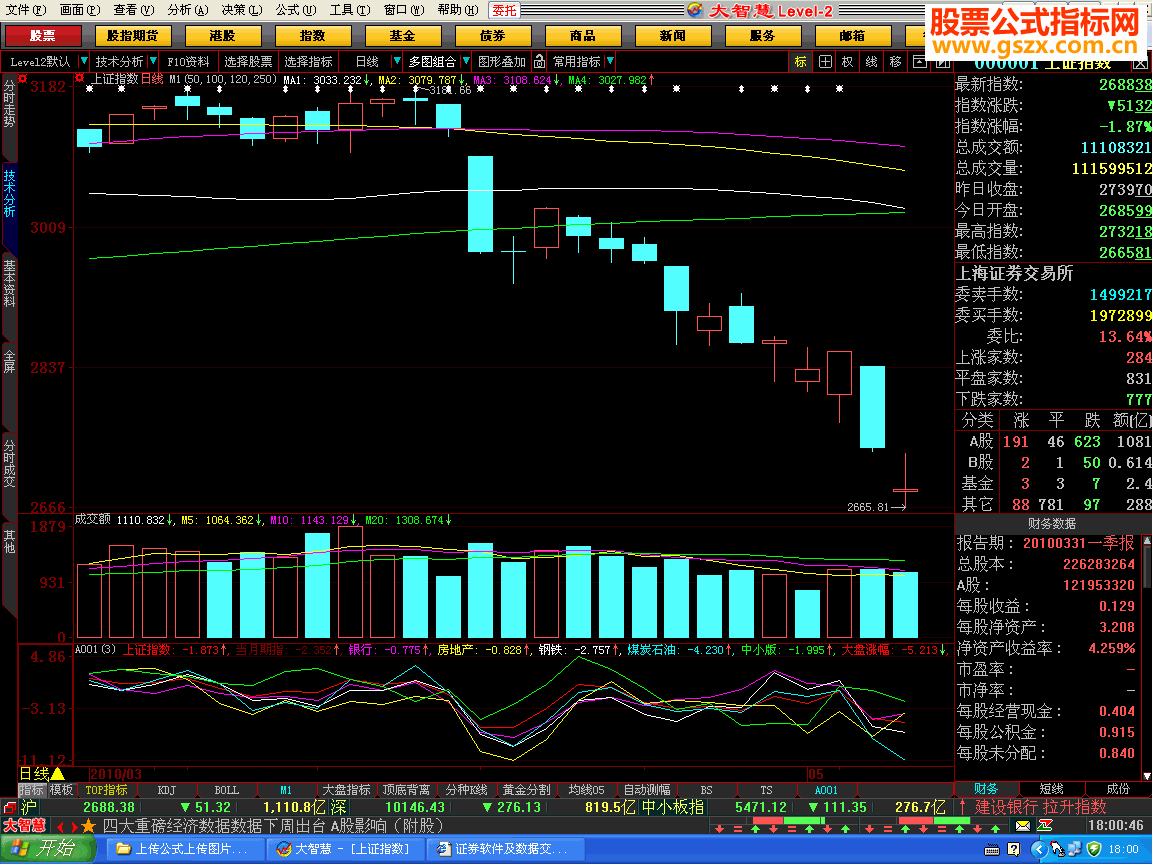Click the financial panel scrollbar down arrow
The image size is (1152, 864).
(1147, 775)
